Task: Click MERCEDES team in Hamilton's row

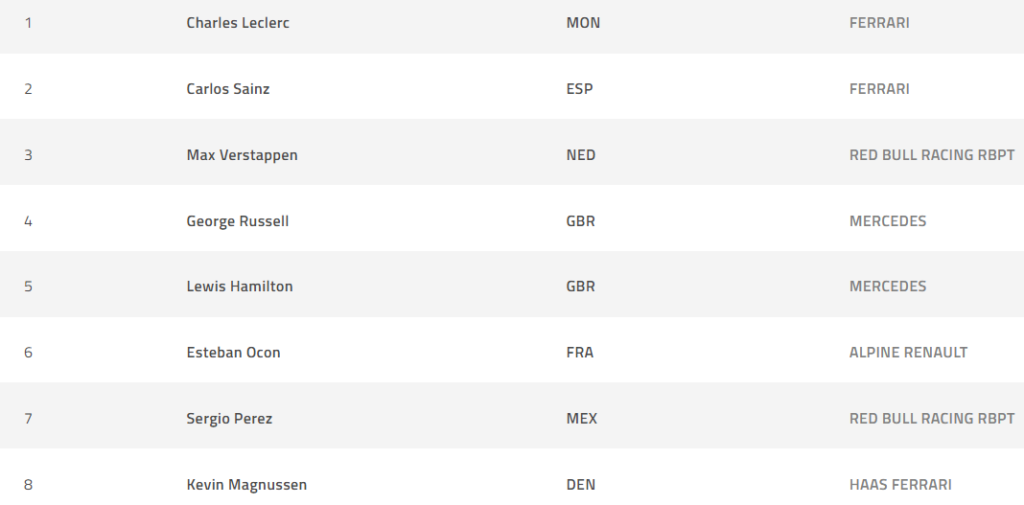Action: click(887, 286)
